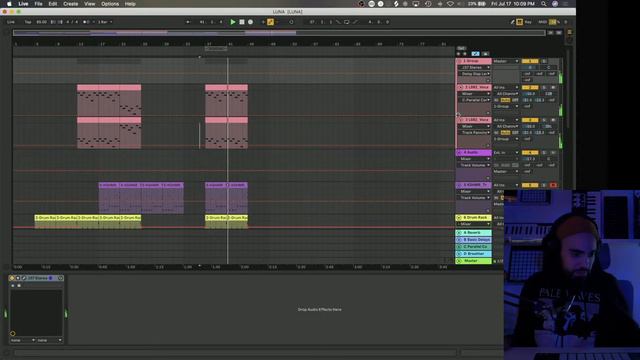Unfold the 6 Drum Rack track
Image resolution: width=640 pixels, height=360 pixels.
(x=459, y=218)
